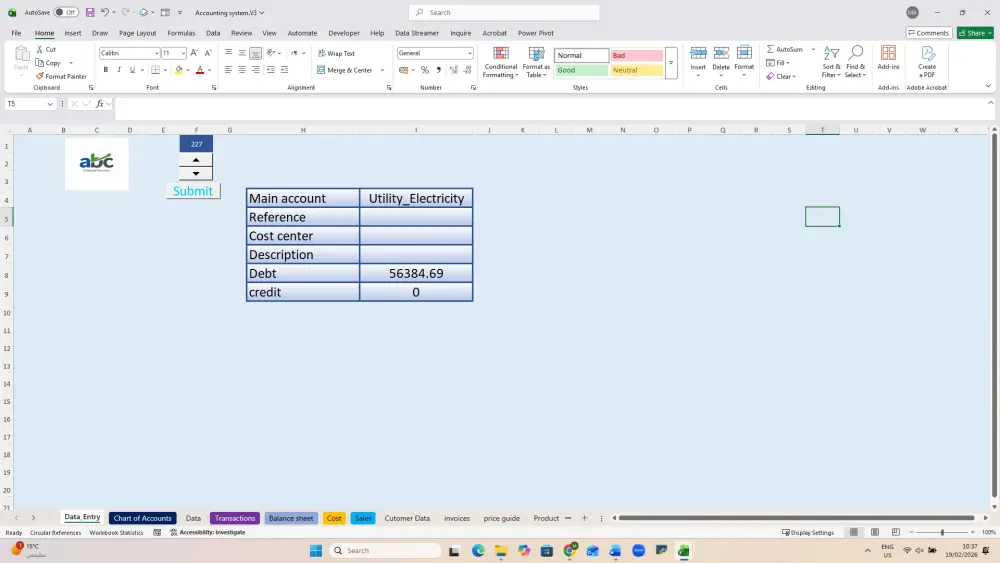Click the zoom slider handle
The width and height of the screenshot is (1000, 563).
point(942,532)
